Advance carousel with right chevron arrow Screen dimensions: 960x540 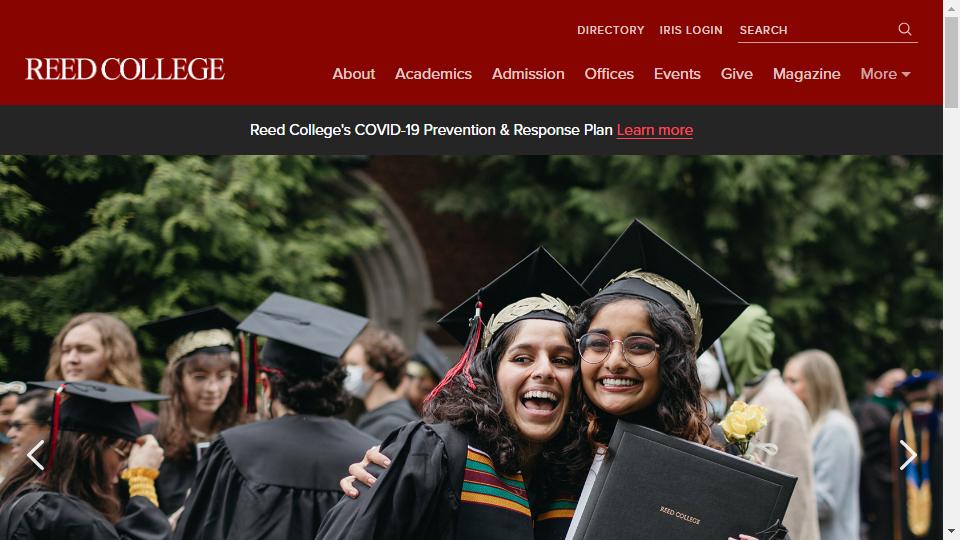(907, 455)
